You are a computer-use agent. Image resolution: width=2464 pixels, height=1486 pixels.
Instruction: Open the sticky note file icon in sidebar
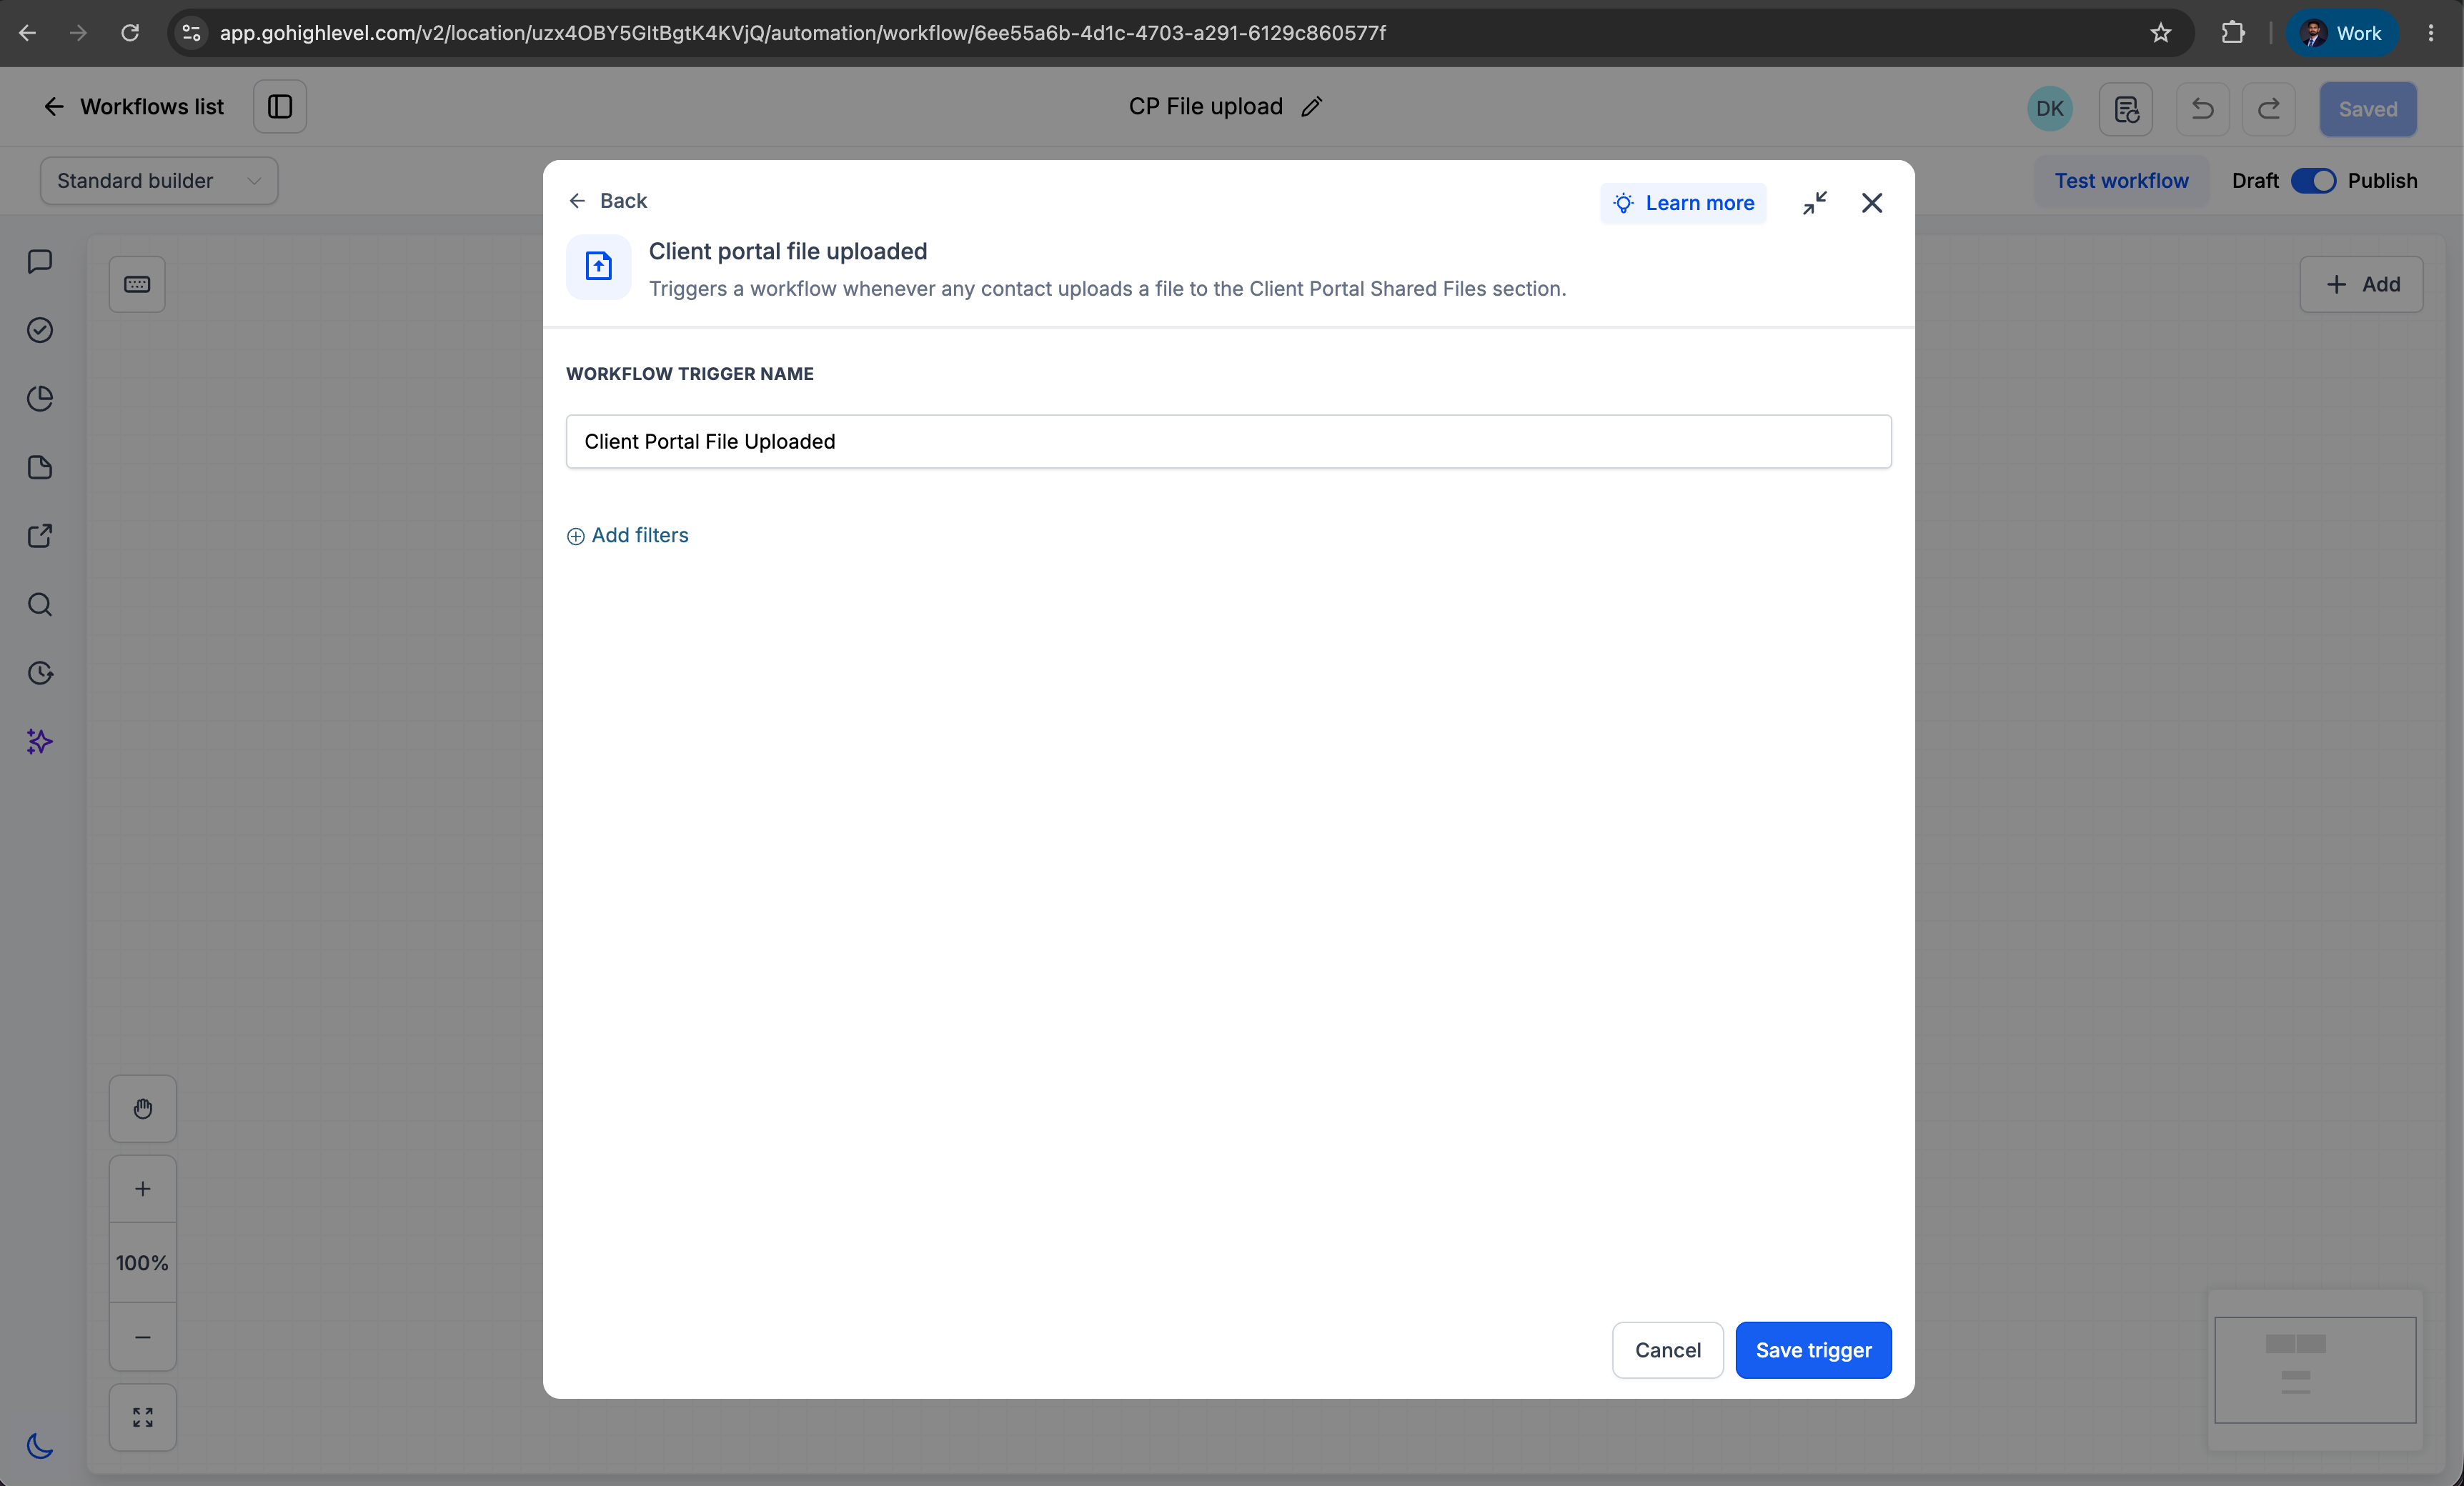point(40,467)
